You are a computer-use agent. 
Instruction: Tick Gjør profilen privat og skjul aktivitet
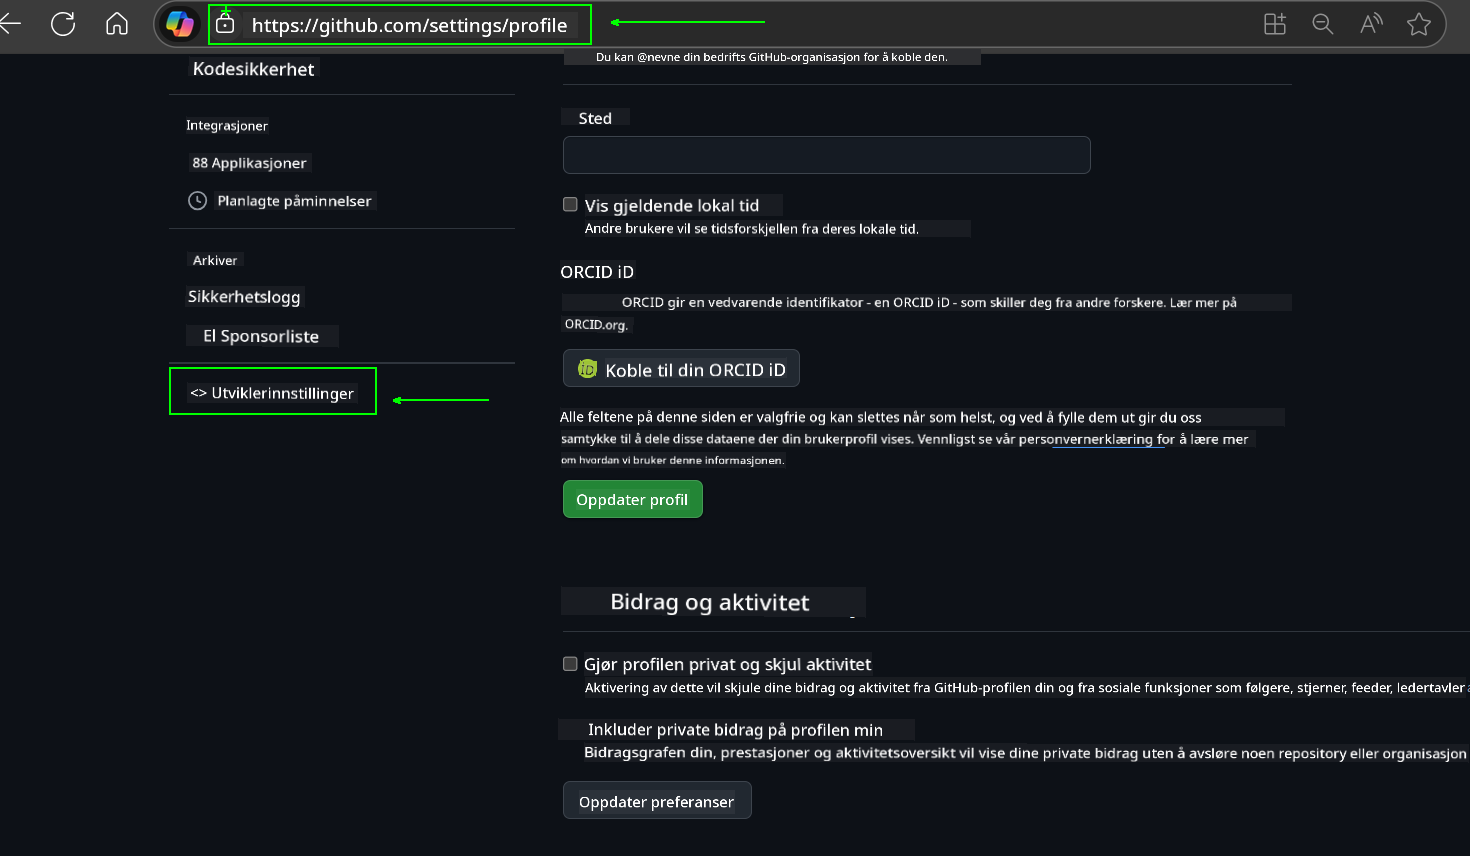pos(570,663)
